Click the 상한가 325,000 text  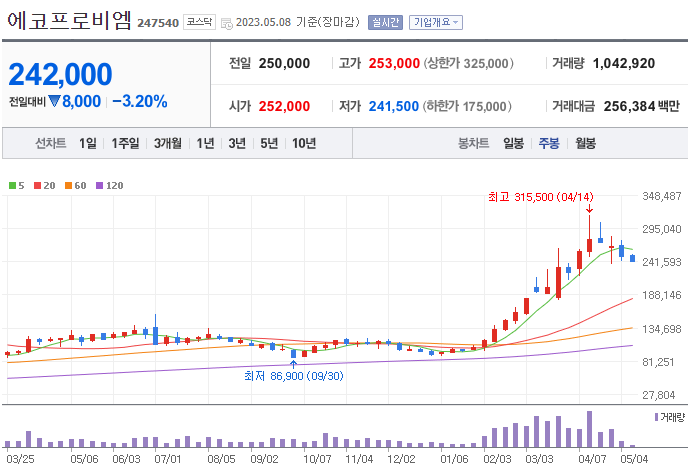[x=468, y=64]
